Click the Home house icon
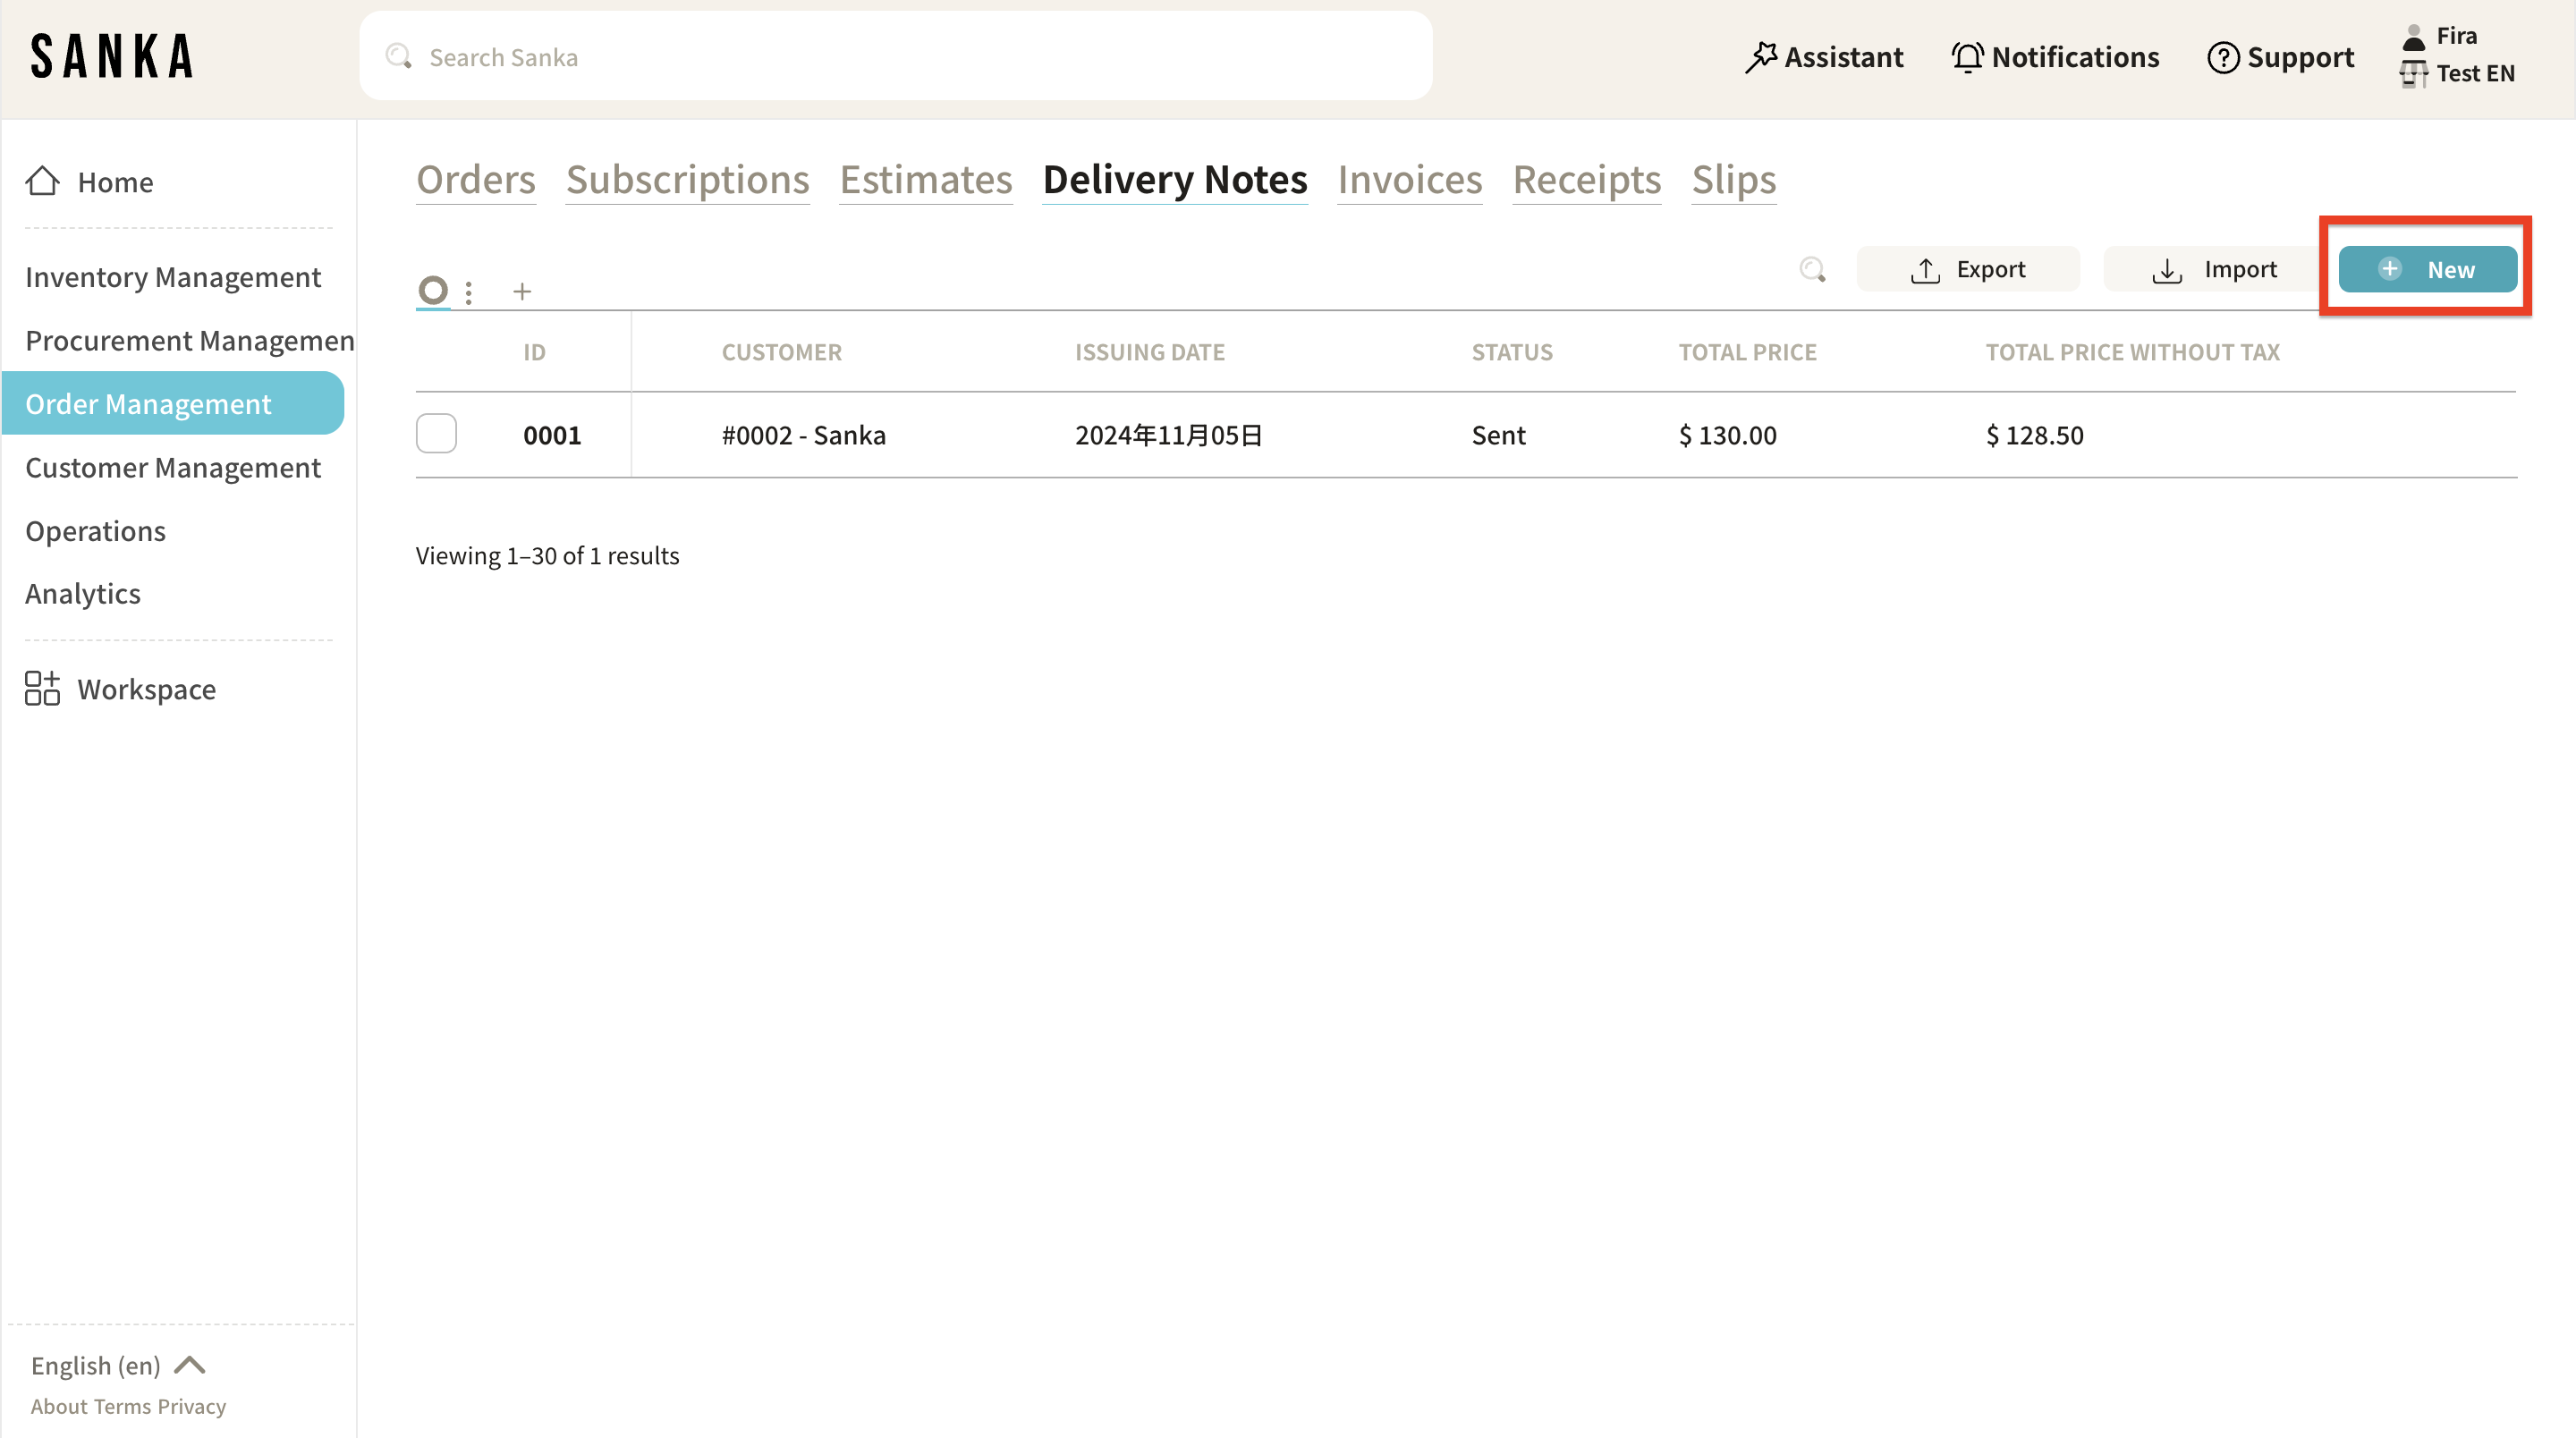This screenshot has height=1438, width=2576. (42, 181)
